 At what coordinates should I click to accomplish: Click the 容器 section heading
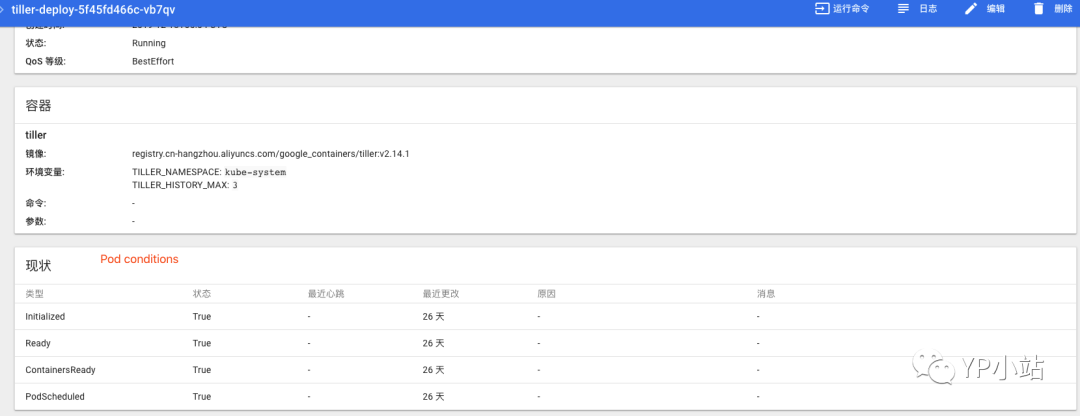click(39, 106)
